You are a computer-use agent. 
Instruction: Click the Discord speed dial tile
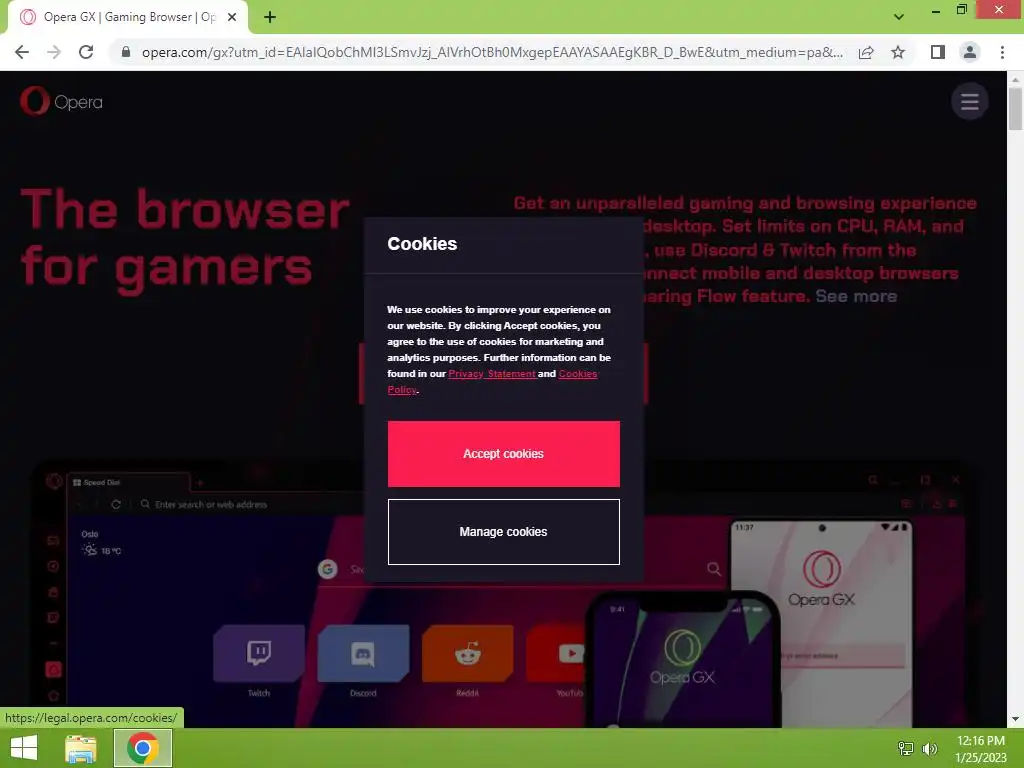(x=363, y=654)
